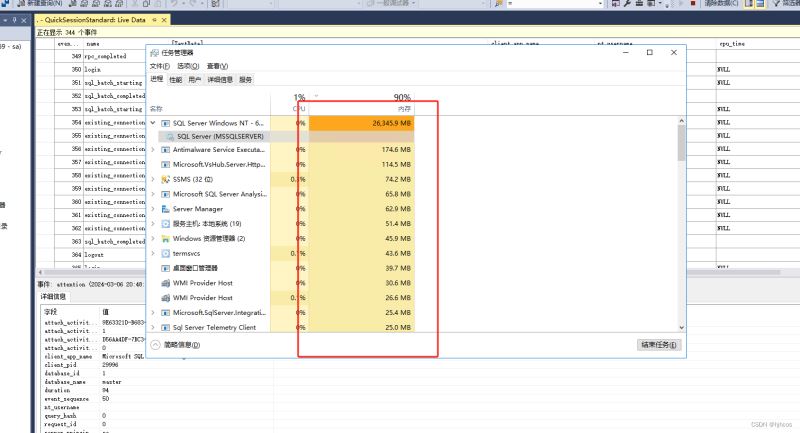The height and width of the screenshot is (433, 800).
Task: Click the first WMI Provider Host icon (30.6 MB)
Action: (165, 283)
